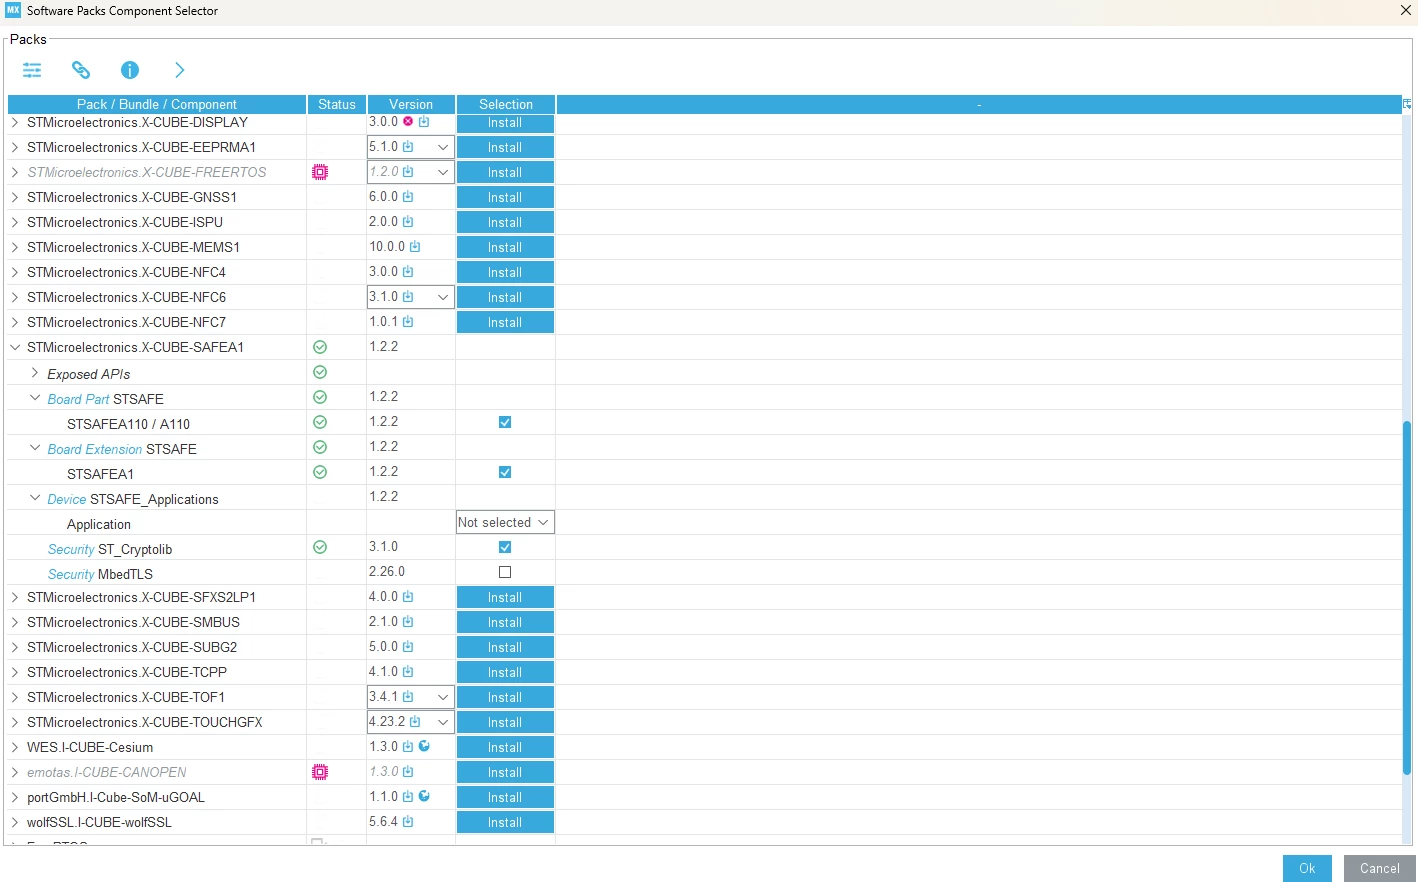
Task: Open the X-CUBE-NFC6 version dropdown
Action: [x=443, y=297]
